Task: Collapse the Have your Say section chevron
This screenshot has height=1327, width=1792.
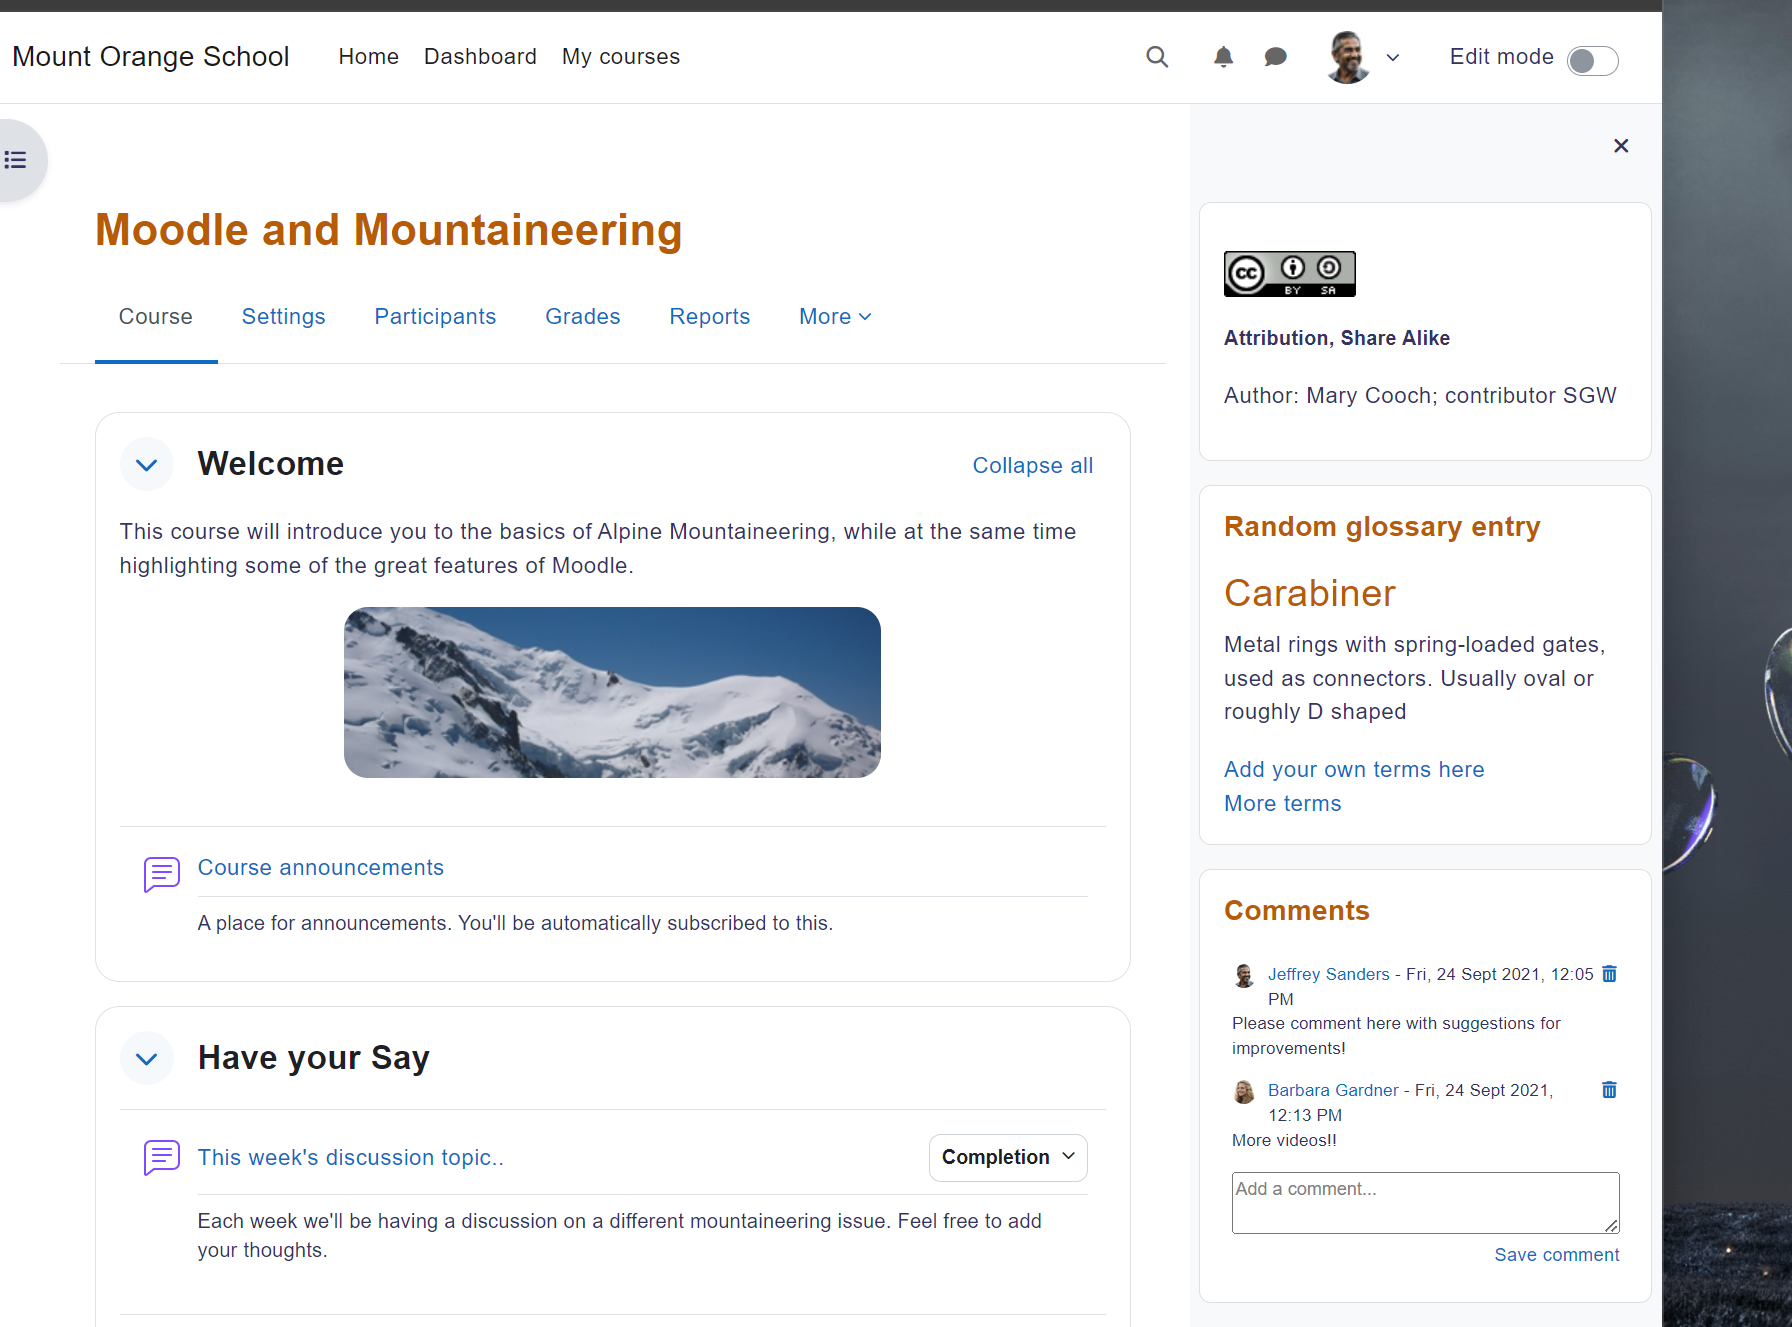Action: pyautogui.click(x=147, y=1059)
